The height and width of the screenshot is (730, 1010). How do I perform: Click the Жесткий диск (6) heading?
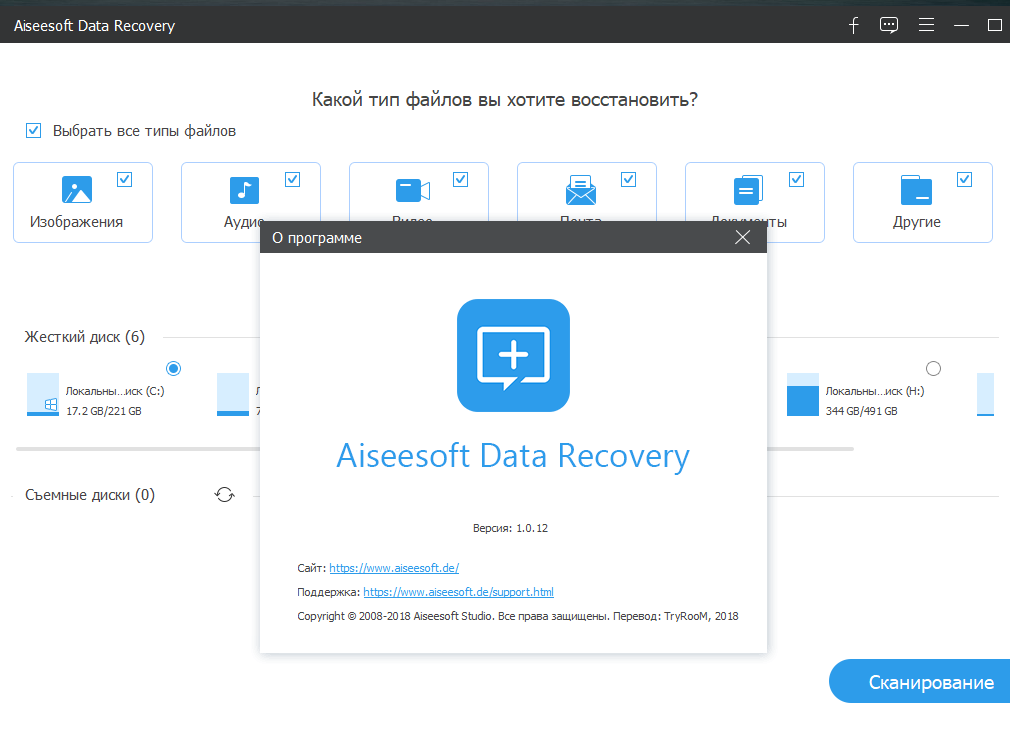[84, 337]
